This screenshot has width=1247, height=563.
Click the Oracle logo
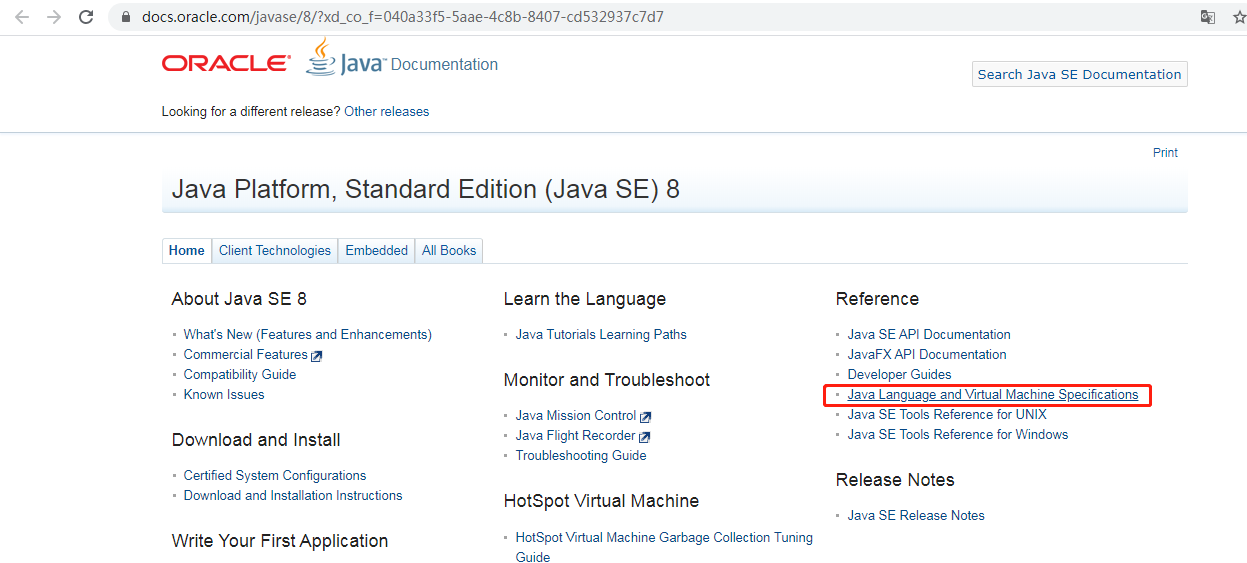(226, 64)
